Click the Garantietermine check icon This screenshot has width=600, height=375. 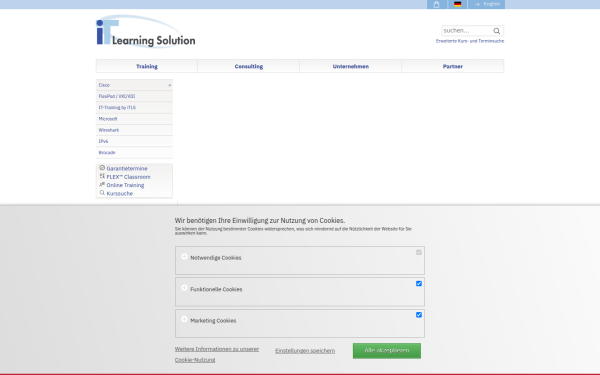click(x=102, y=168)
